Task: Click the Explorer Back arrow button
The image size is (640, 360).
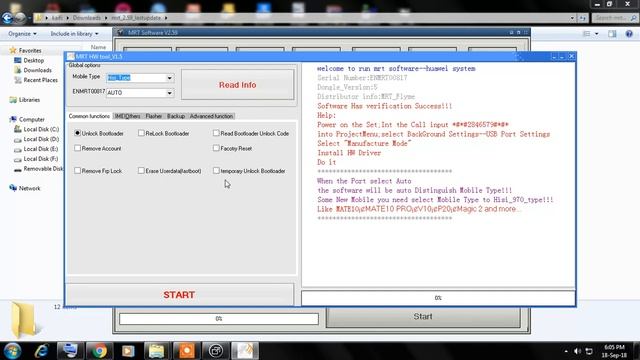Action: pos(7,18)
